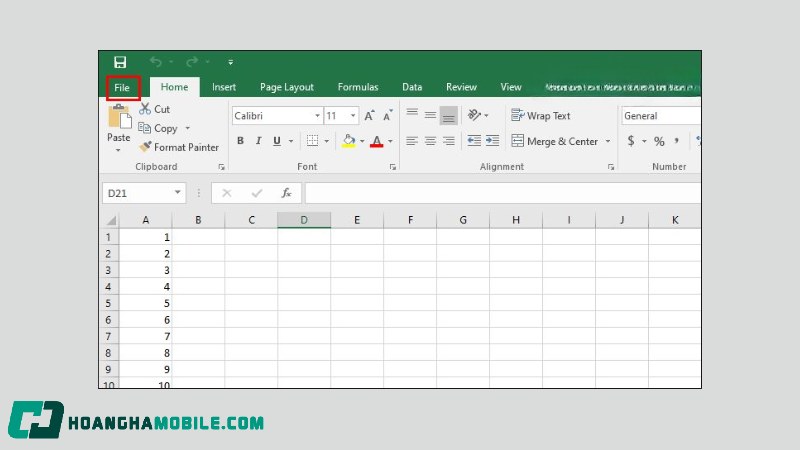Click the Undo arrow icon

156,62
